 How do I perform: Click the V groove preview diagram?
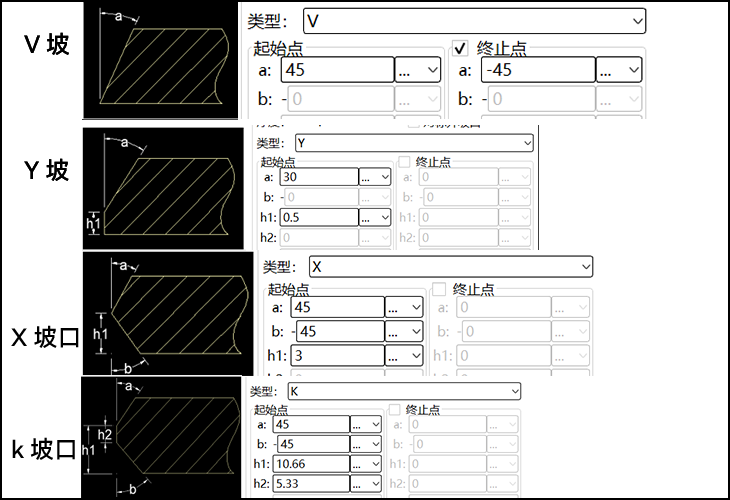[160, 60]
